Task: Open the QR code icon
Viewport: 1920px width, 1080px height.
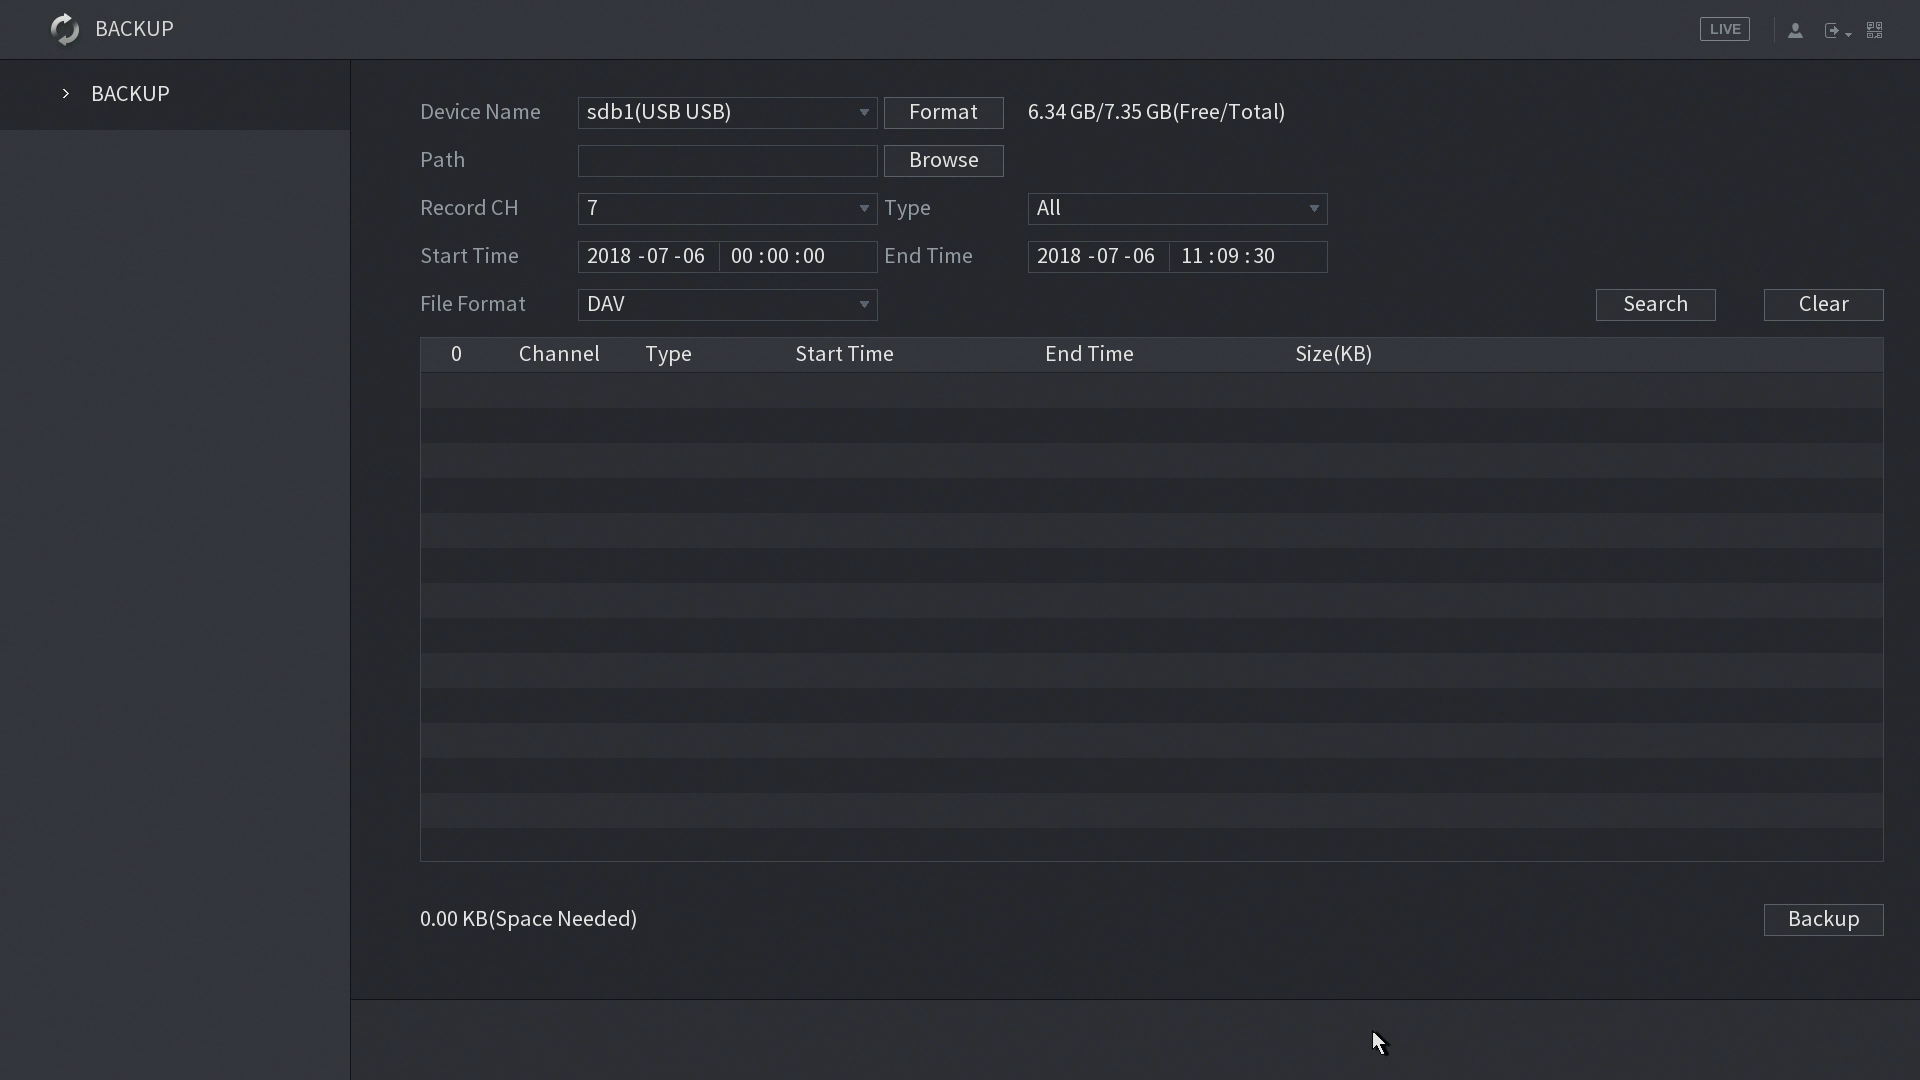Action: tap(1875, 30)
